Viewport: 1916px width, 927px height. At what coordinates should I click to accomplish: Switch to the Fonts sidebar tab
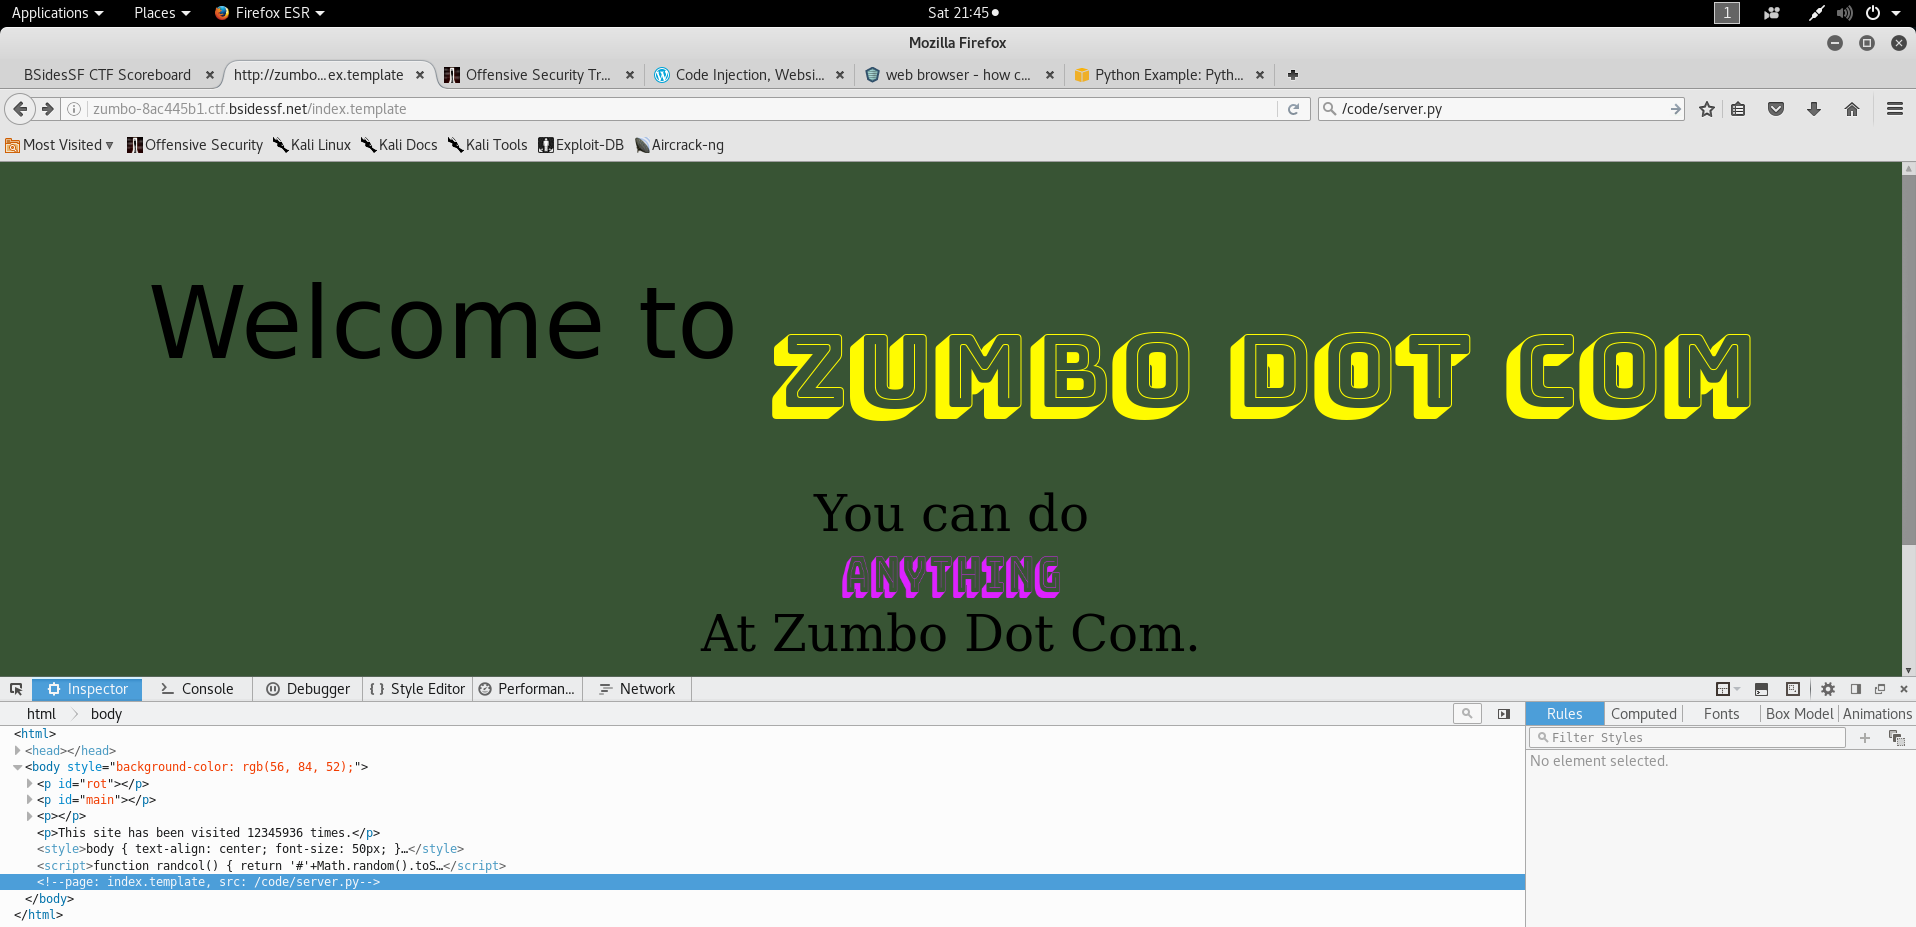pos(1722,714)
